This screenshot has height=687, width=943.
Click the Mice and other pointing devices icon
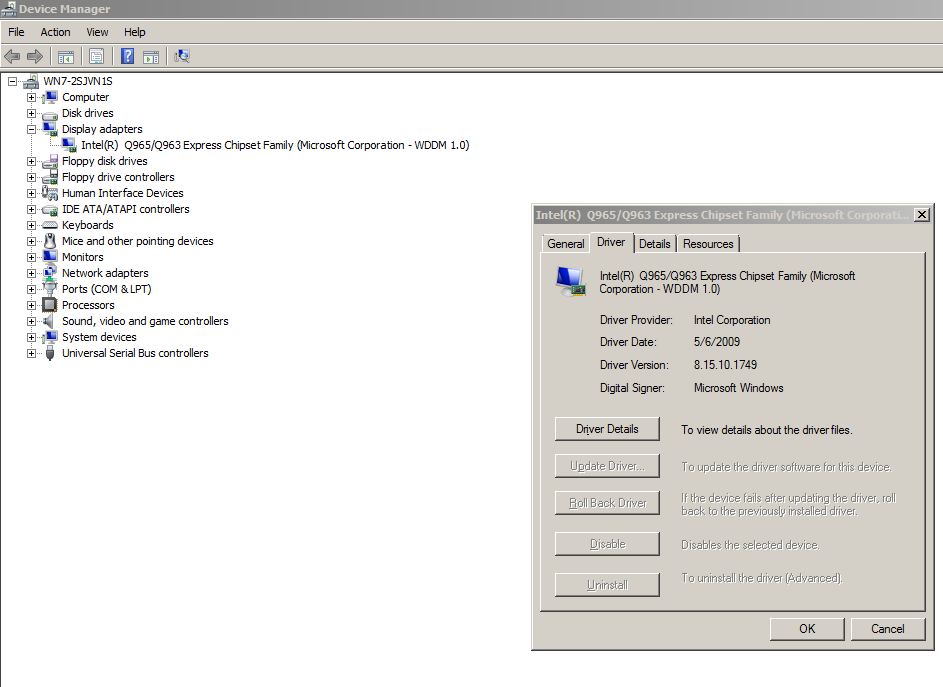(x=51, y=241)
